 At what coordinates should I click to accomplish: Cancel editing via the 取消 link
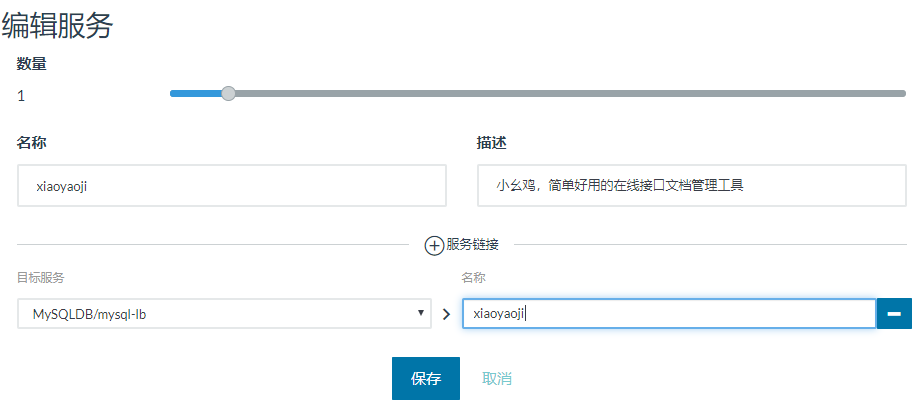click(497, 379)
